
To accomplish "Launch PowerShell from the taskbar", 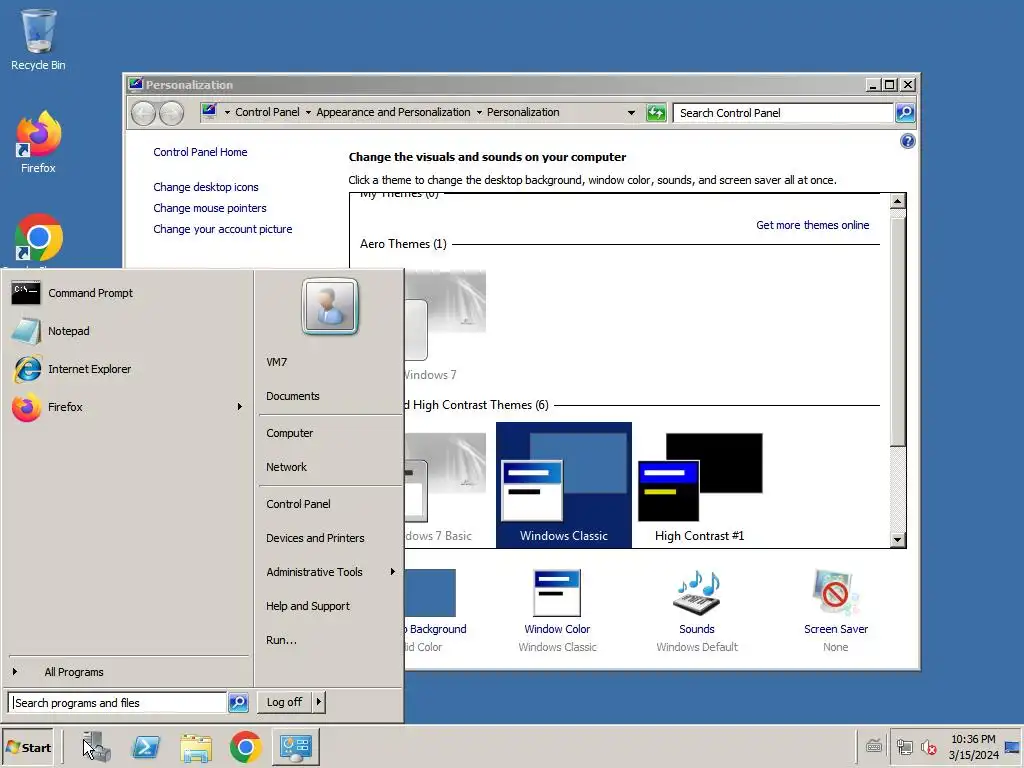I will pyautogui.click(x=146, y=747).
